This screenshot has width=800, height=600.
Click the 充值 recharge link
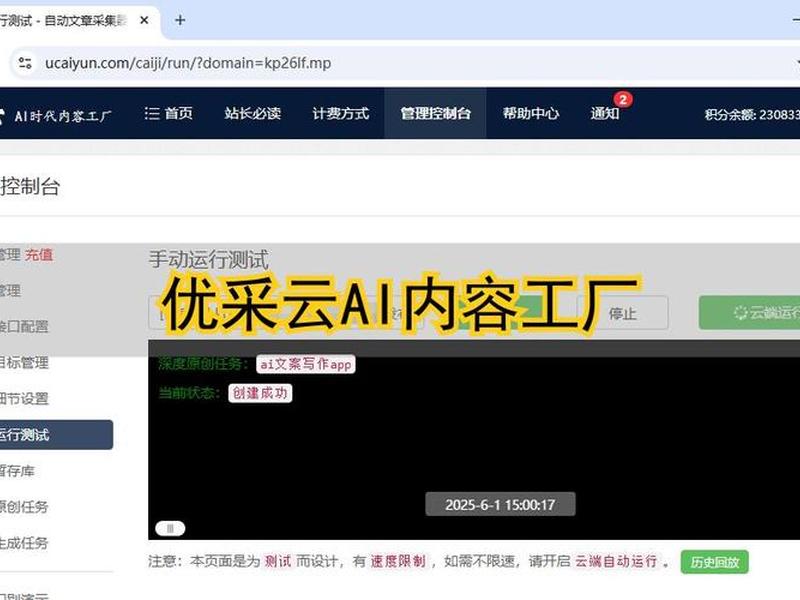click(x=39, y=255)
